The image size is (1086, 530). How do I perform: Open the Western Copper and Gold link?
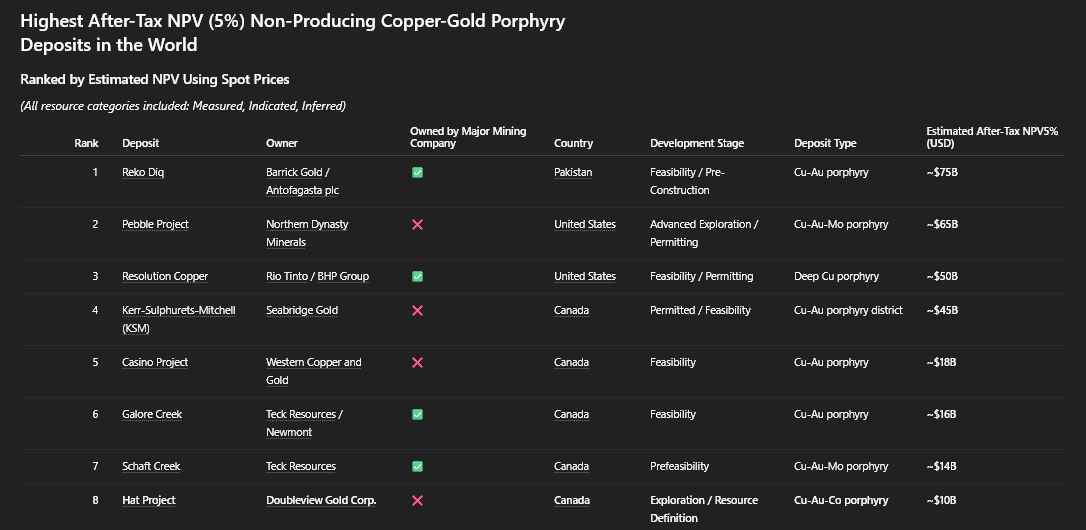[313, 371]
